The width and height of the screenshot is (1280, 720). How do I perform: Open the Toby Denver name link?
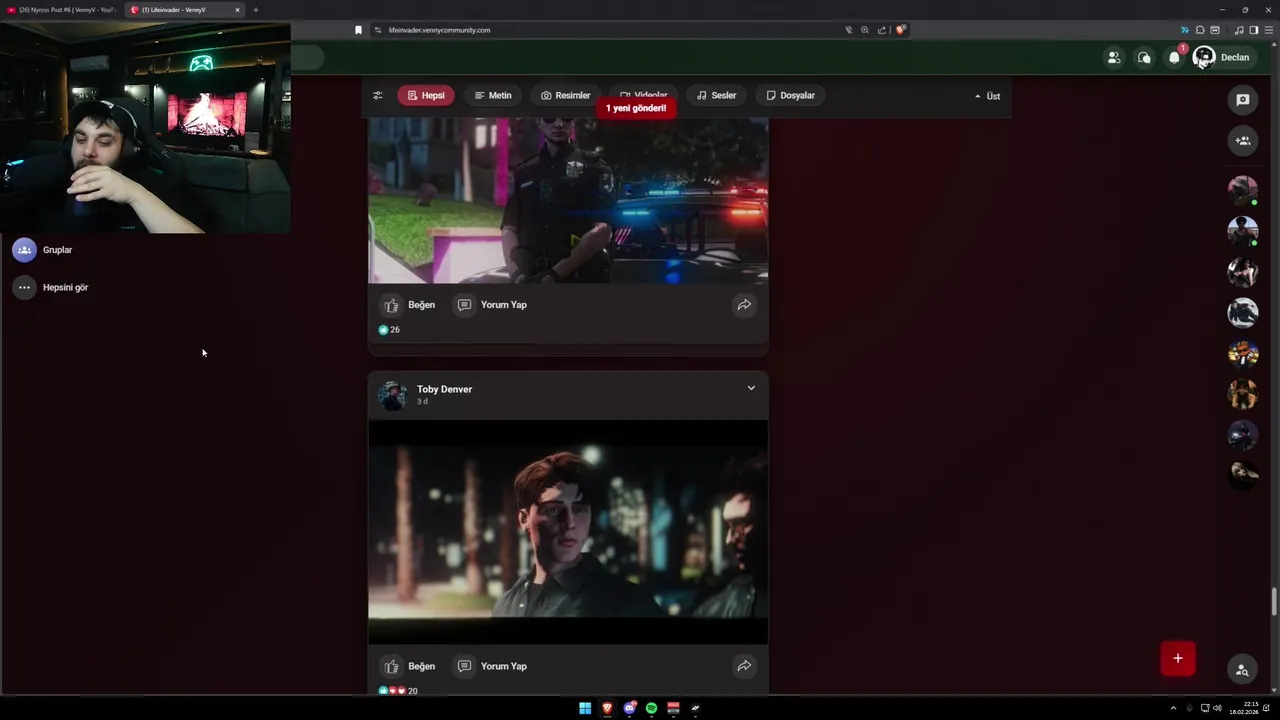[444, 389]
